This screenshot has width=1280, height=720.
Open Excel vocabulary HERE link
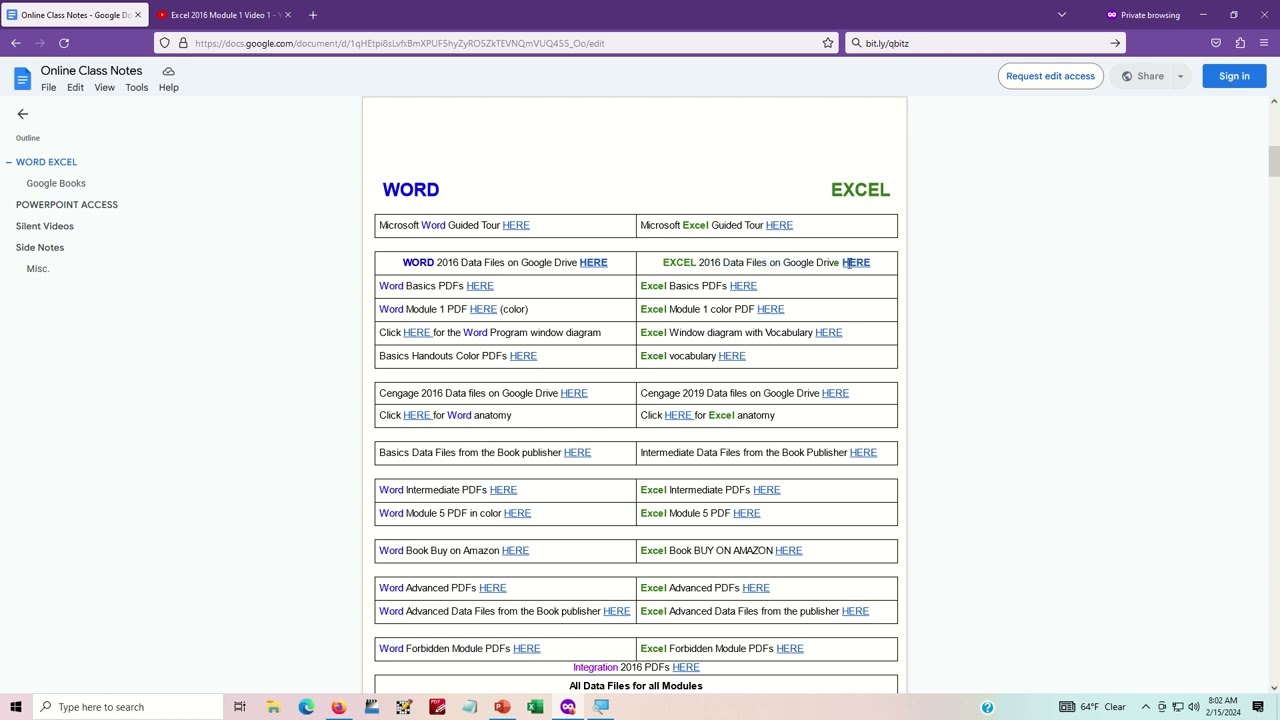click(732, 356)
